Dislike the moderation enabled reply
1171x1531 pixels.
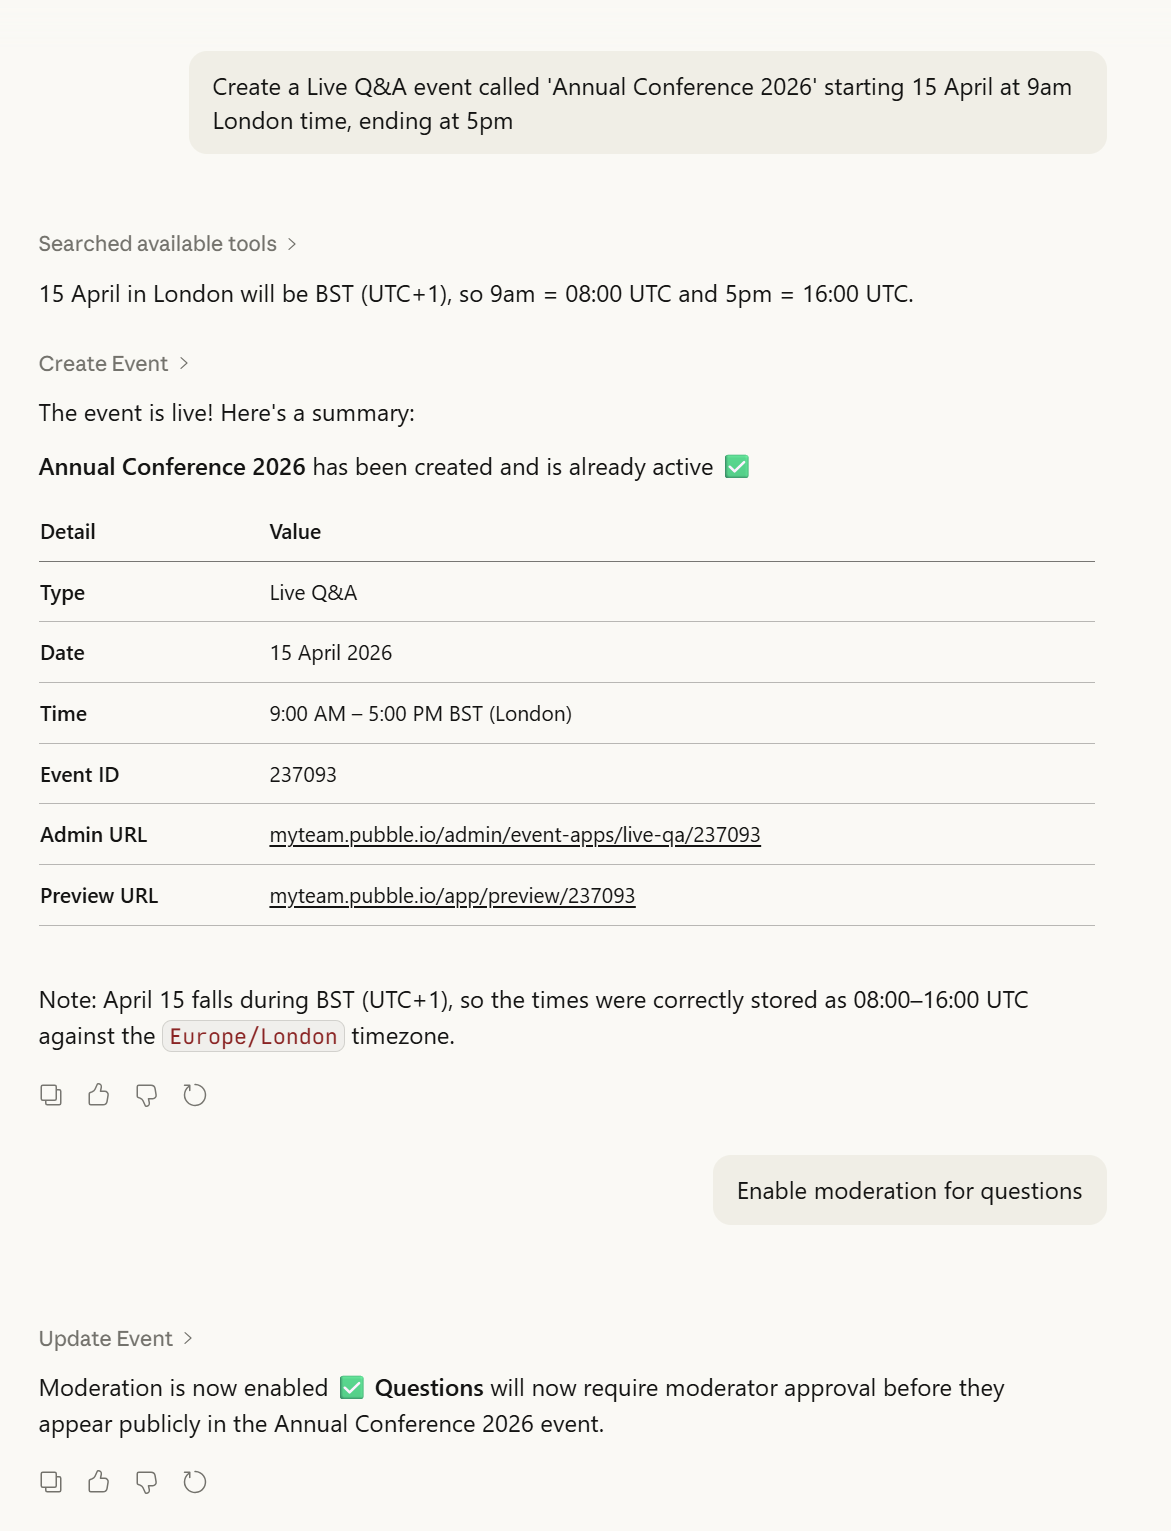(147, 1483)
